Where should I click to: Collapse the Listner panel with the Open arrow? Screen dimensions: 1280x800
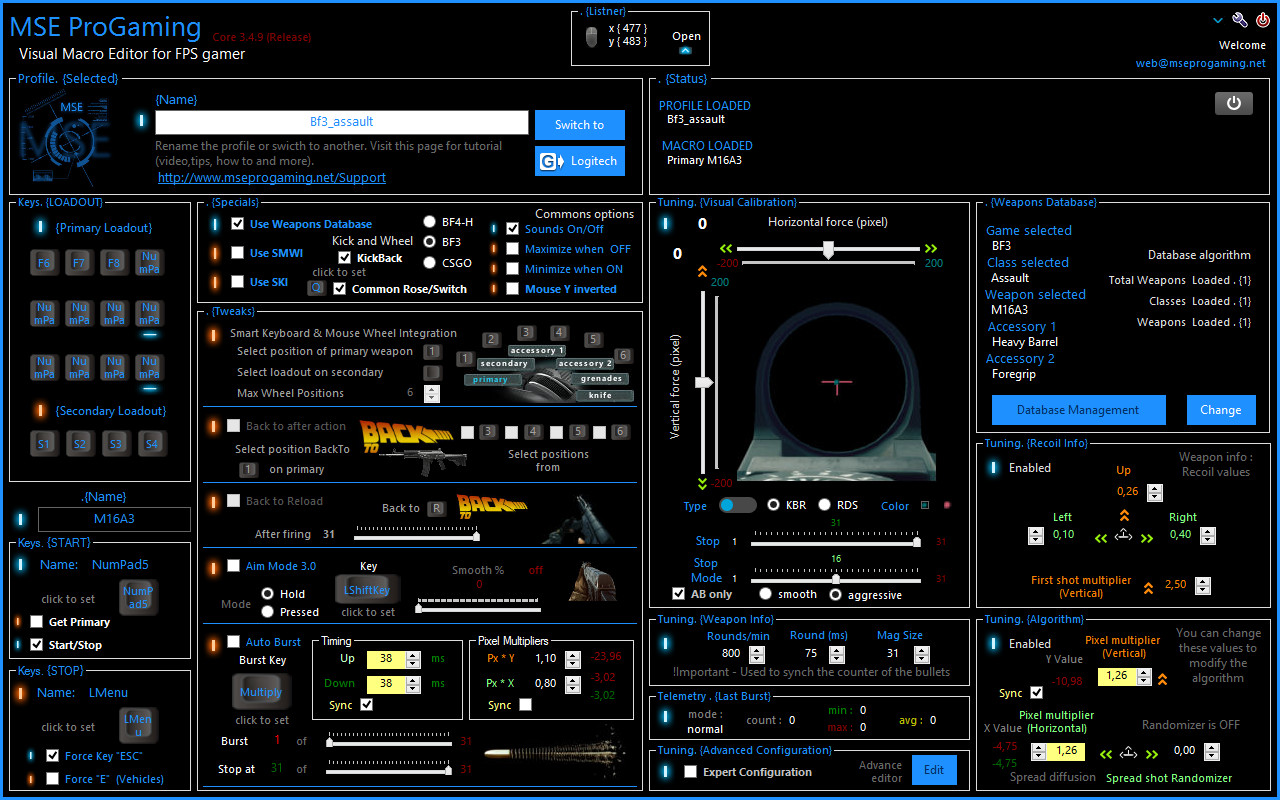[x=685, y=50]
